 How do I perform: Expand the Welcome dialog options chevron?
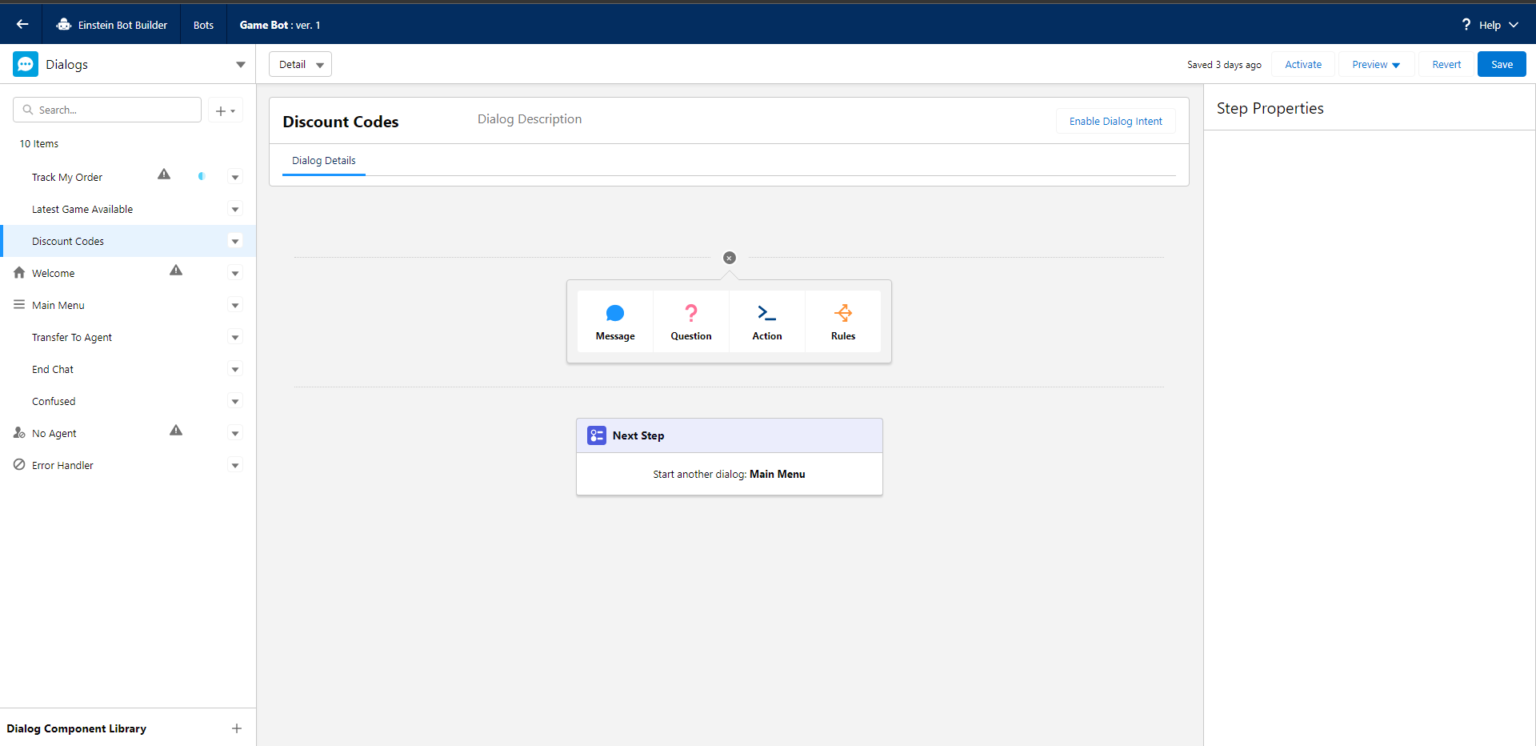pos(235,272)
